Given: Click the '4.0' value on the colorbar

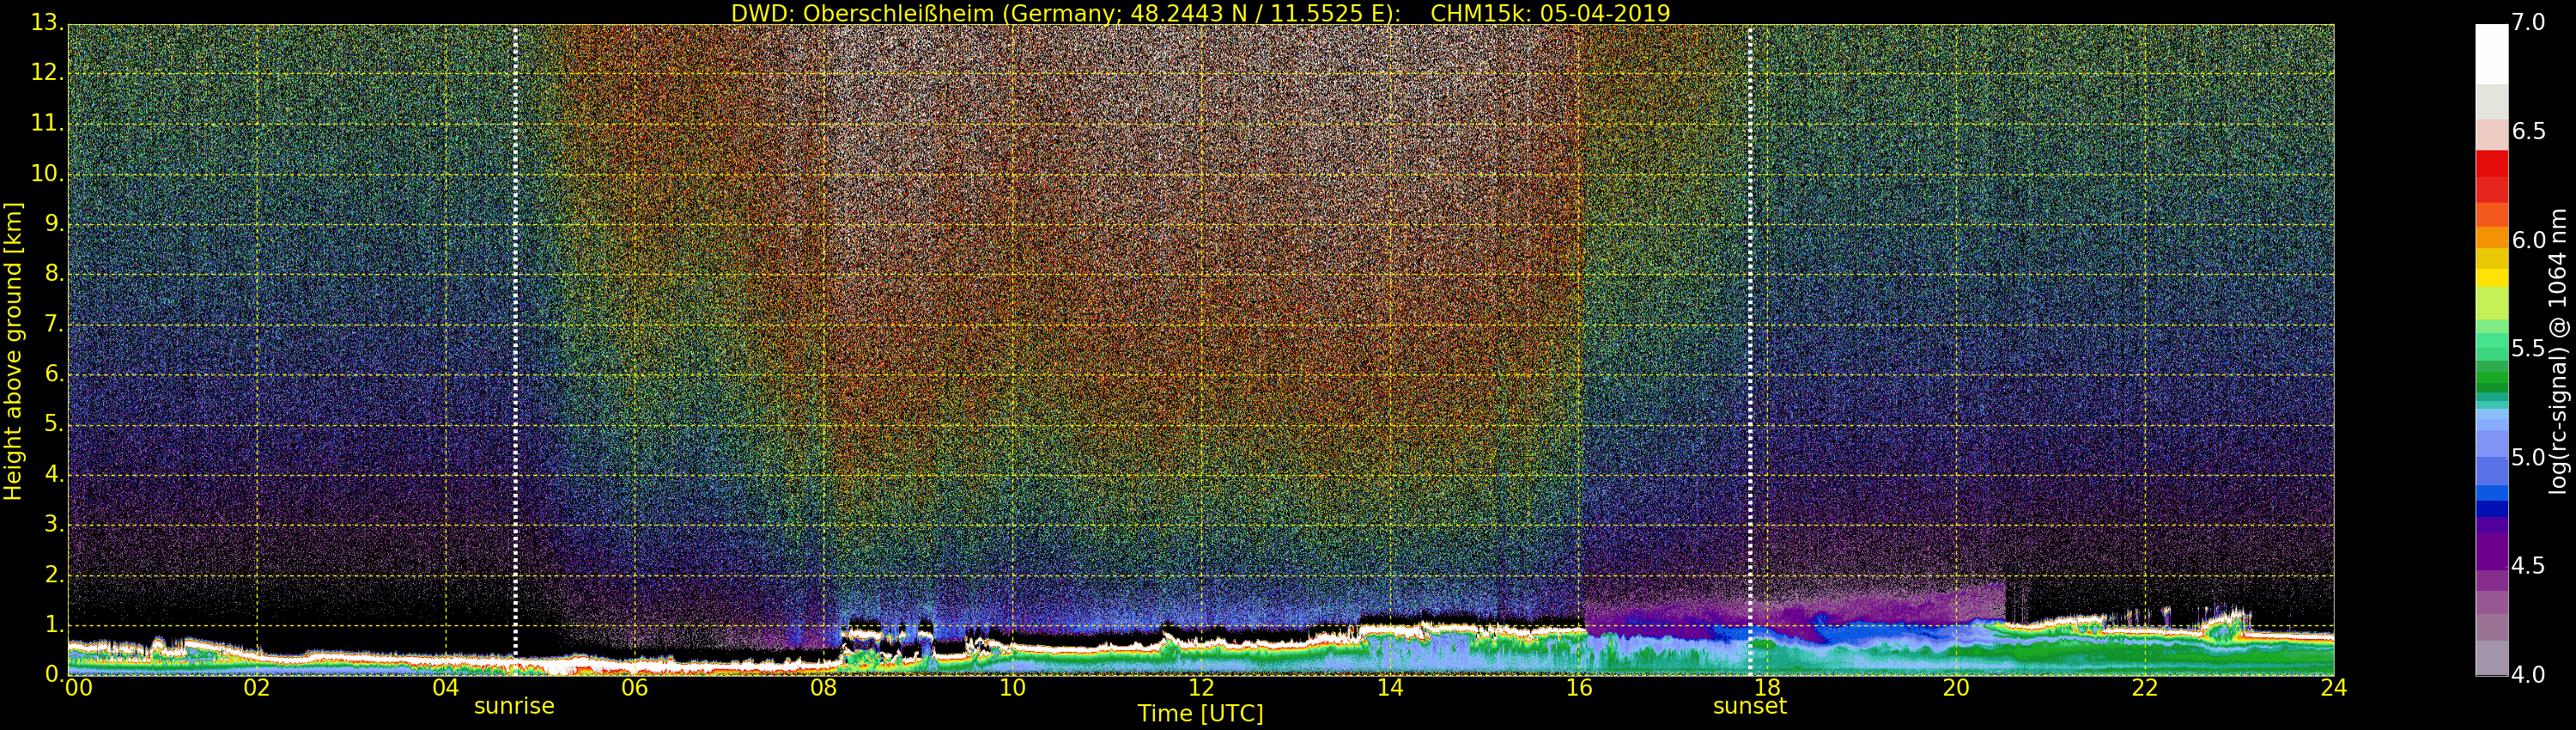Looking at the screenshot, I should 2529,675.
